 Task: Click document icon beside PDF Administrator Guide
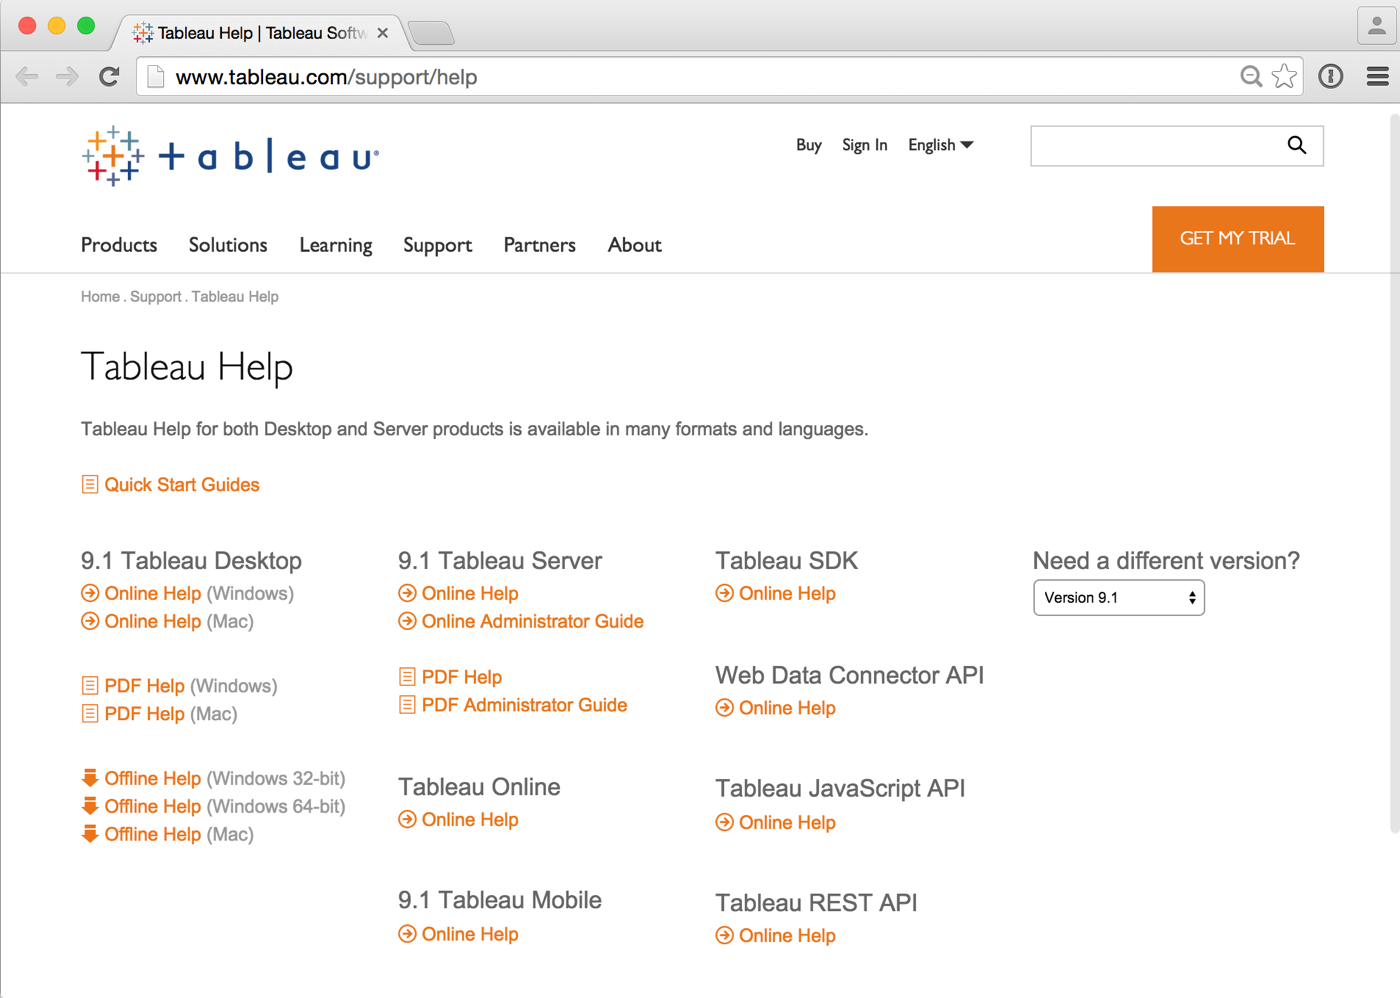[407, 705]
